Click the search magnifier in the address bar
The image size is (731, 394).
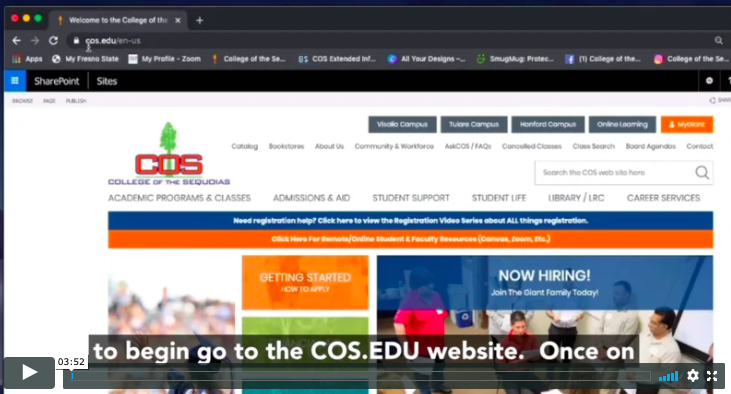[x=718, y=41]
